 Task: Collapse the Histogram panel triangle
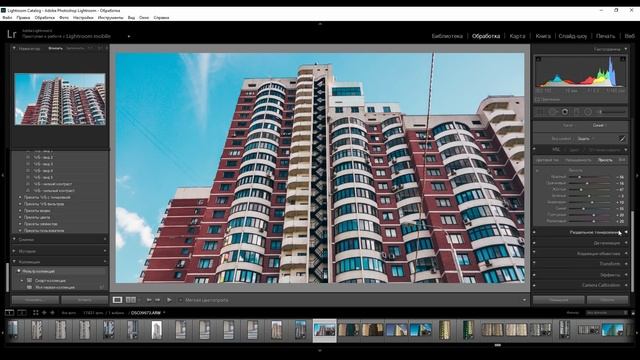(626, 49)
